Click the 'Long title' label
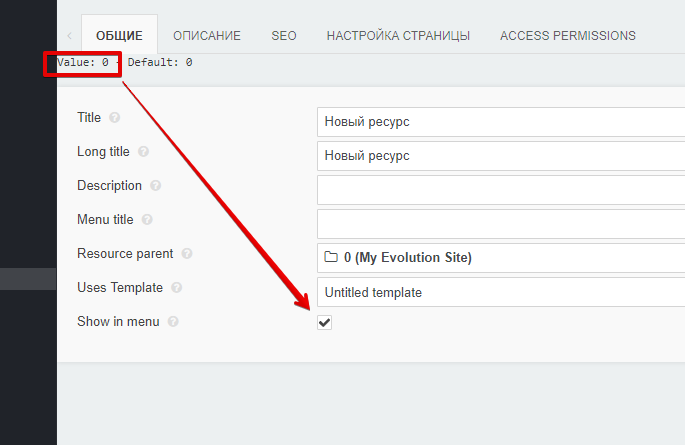 (104, 152)
